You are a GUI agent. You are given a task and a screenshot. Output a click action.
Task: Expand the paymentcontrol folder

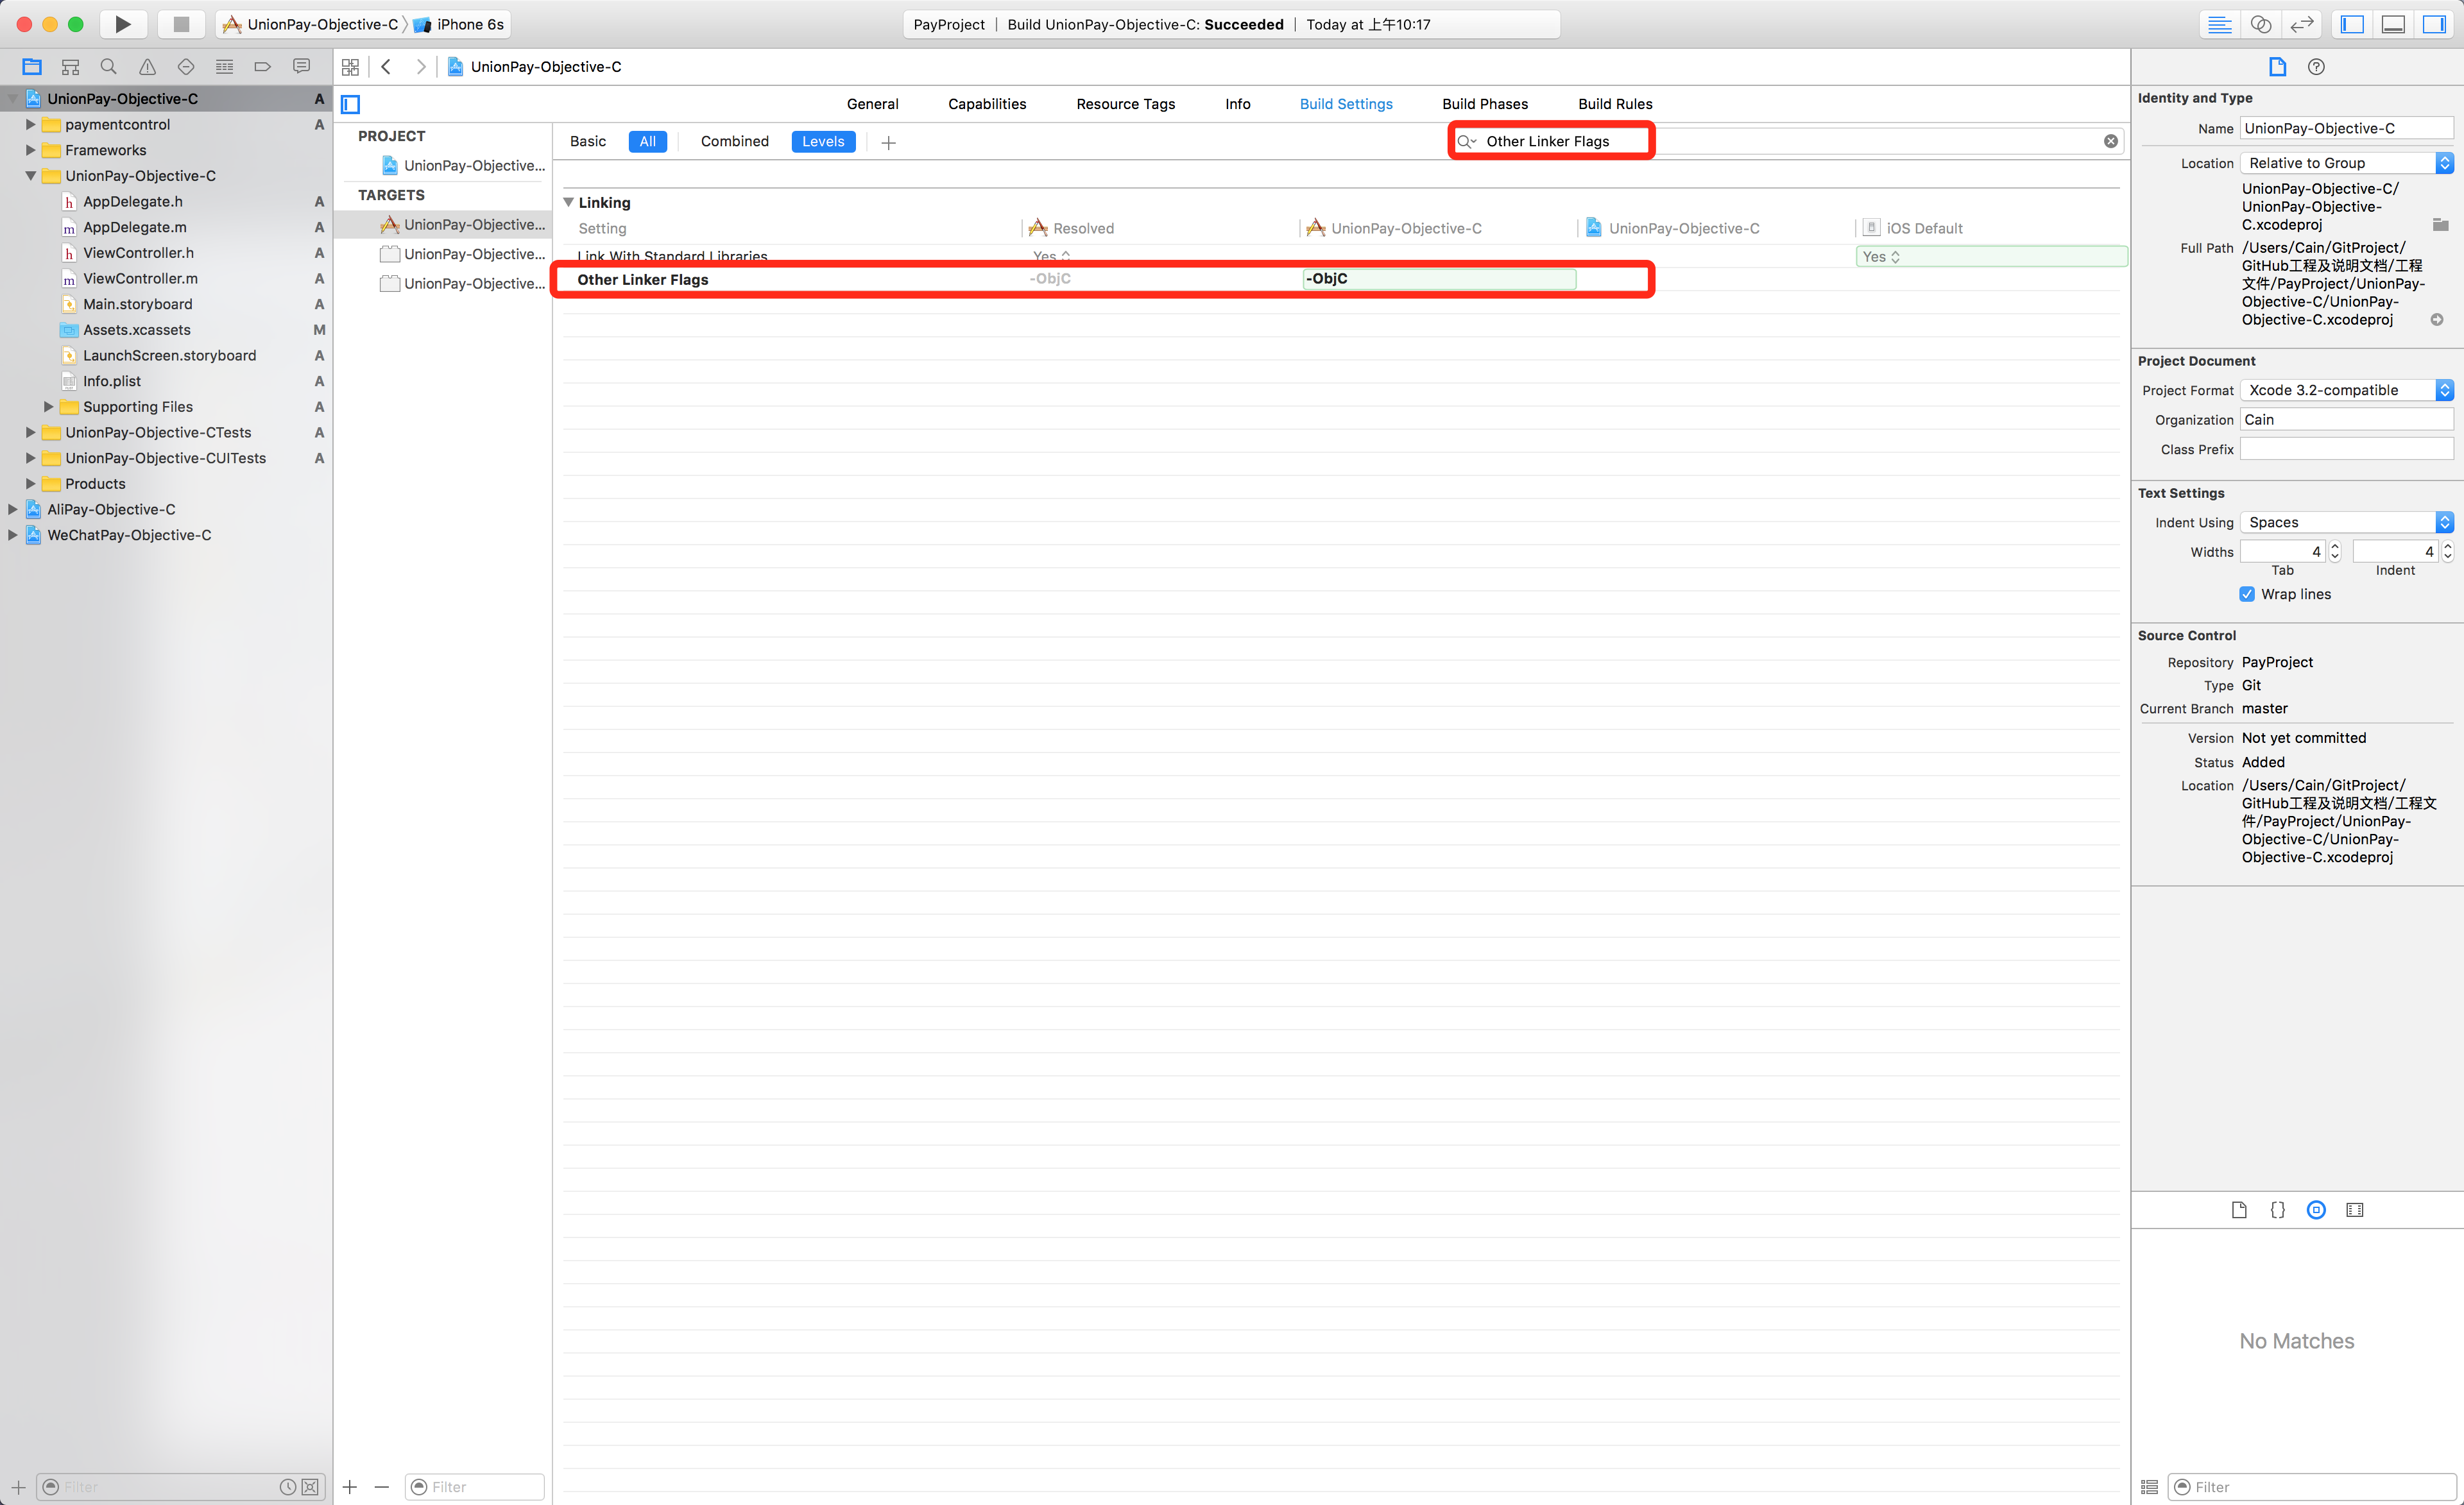(x=30, y=124)
